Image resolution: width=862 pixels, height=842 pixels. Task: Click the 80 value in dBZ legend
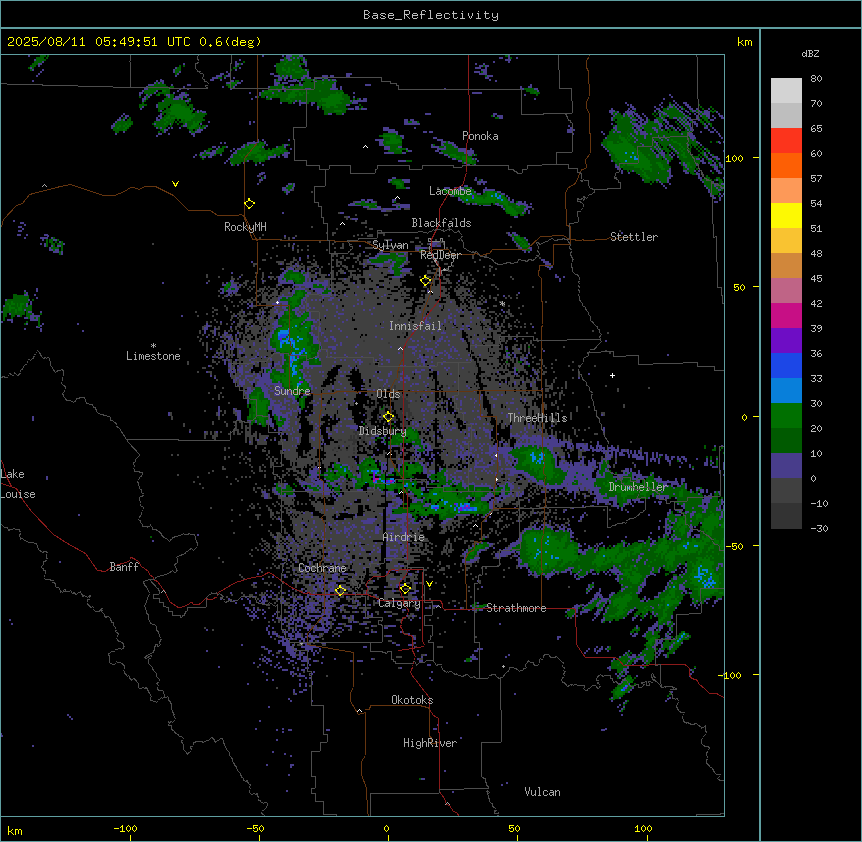(x=816, y=79)
